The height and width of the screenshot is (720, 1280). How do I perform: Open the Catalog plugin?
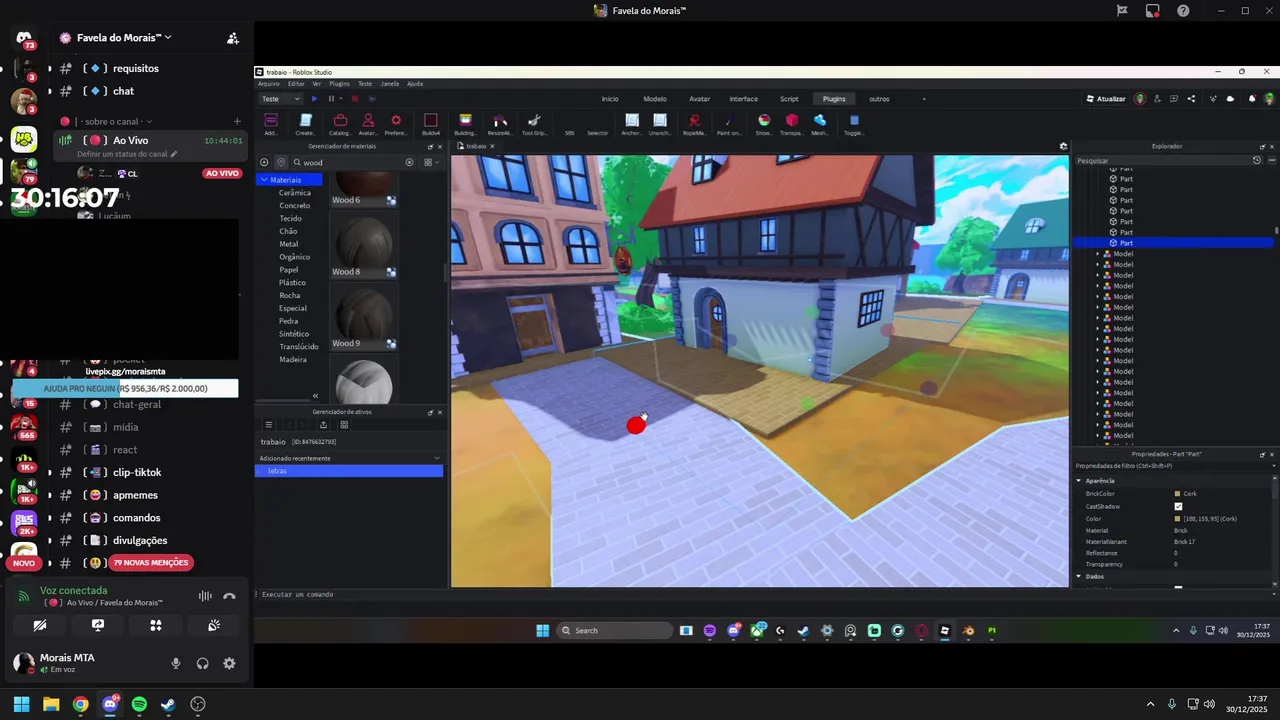(x=340, y=124)
